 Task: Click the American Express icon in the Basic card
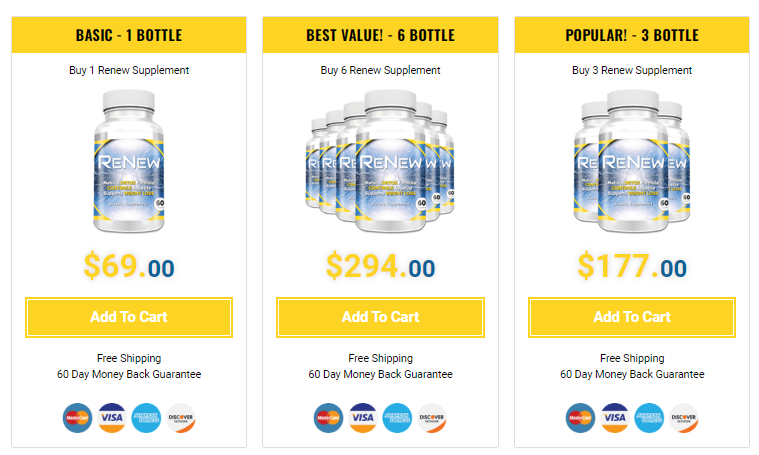pyautogui.click(x=146, y=418)
